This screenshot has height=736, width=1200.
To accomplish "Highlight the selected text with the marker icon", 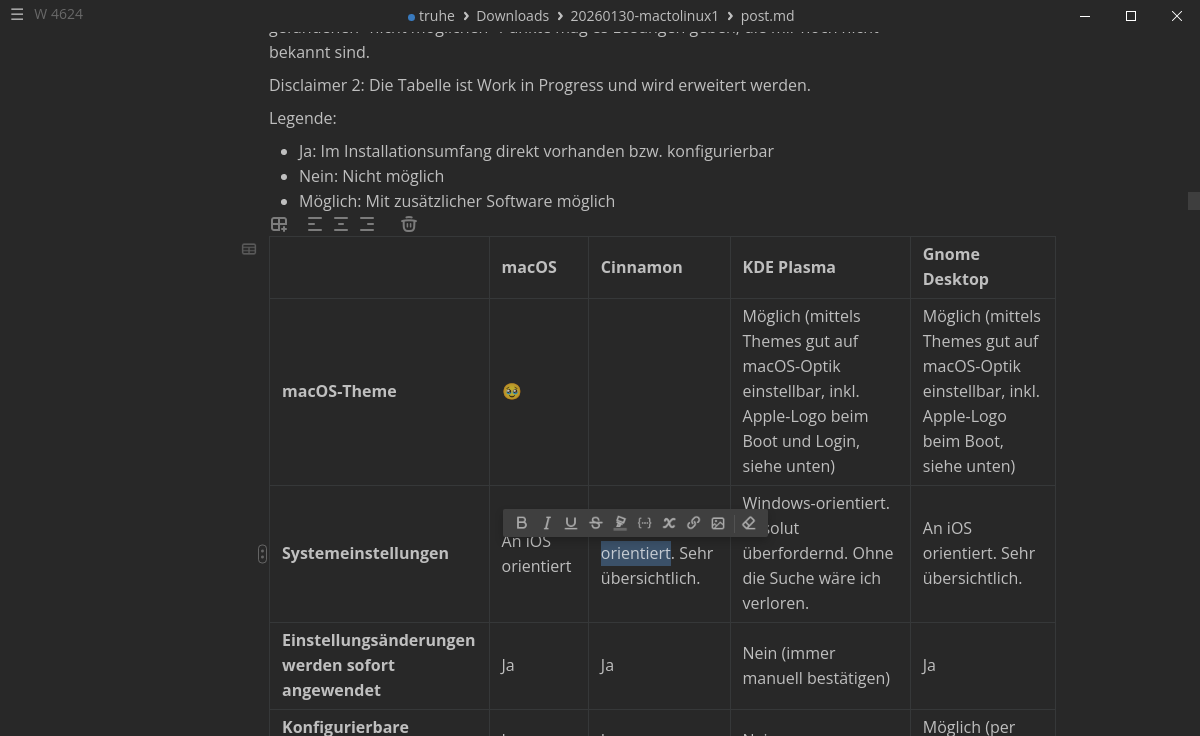I will (620, 523).
